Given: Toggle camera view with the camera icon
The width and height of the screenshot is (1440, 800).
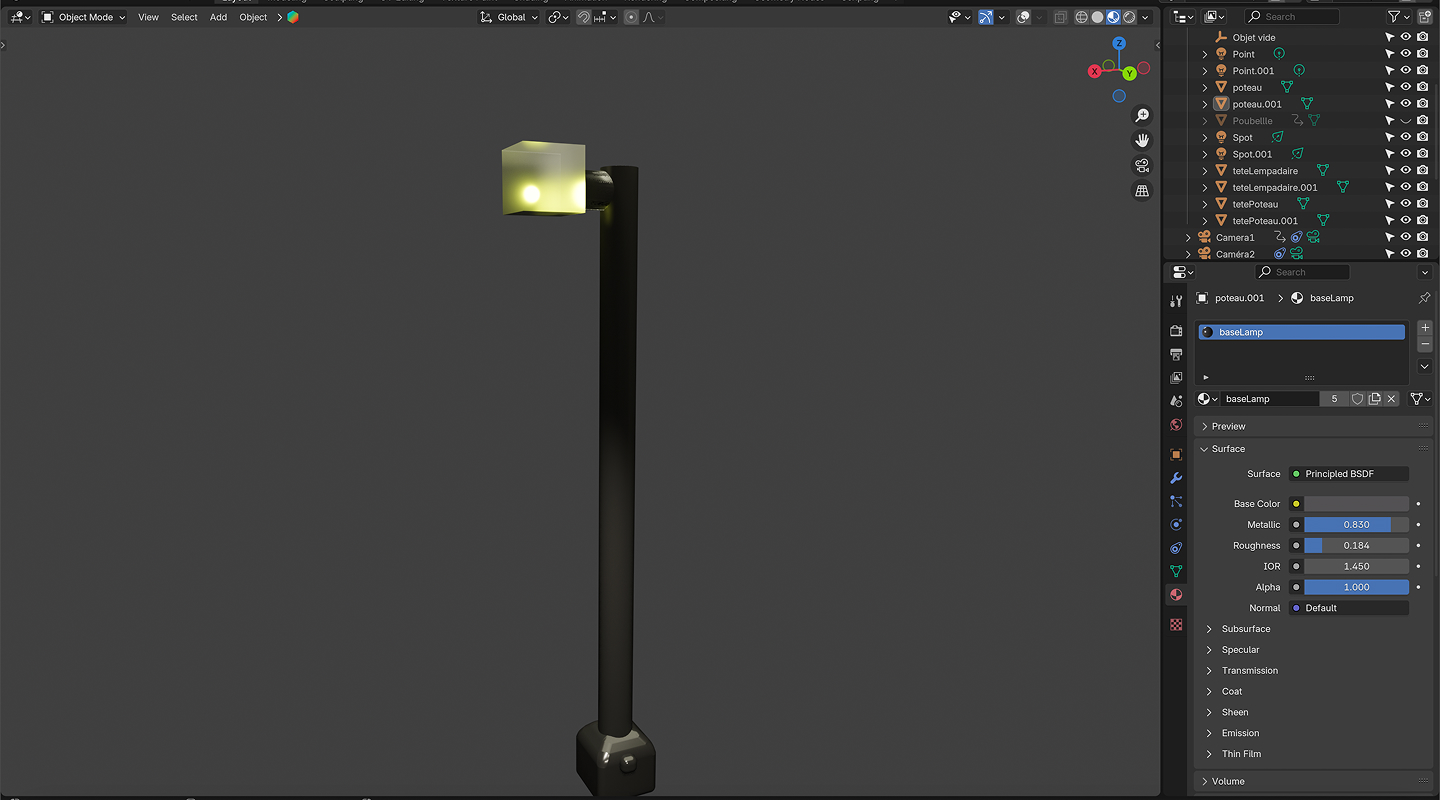Looking at the screenshot, I should click(x=1142, y=166).
